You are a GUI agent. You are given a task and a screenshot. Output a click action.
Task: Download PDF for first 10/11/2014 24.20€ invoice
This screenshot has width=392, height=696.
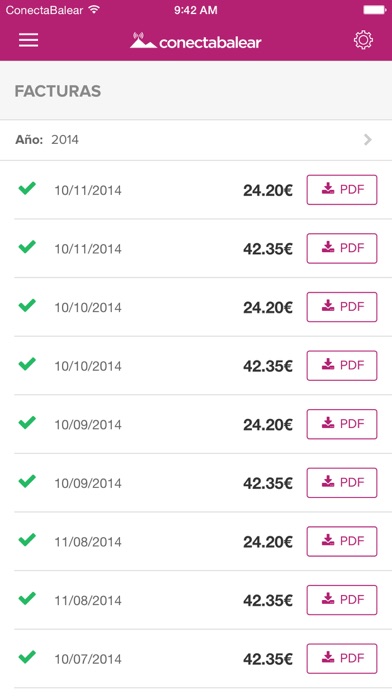click(x=342, y=190)
